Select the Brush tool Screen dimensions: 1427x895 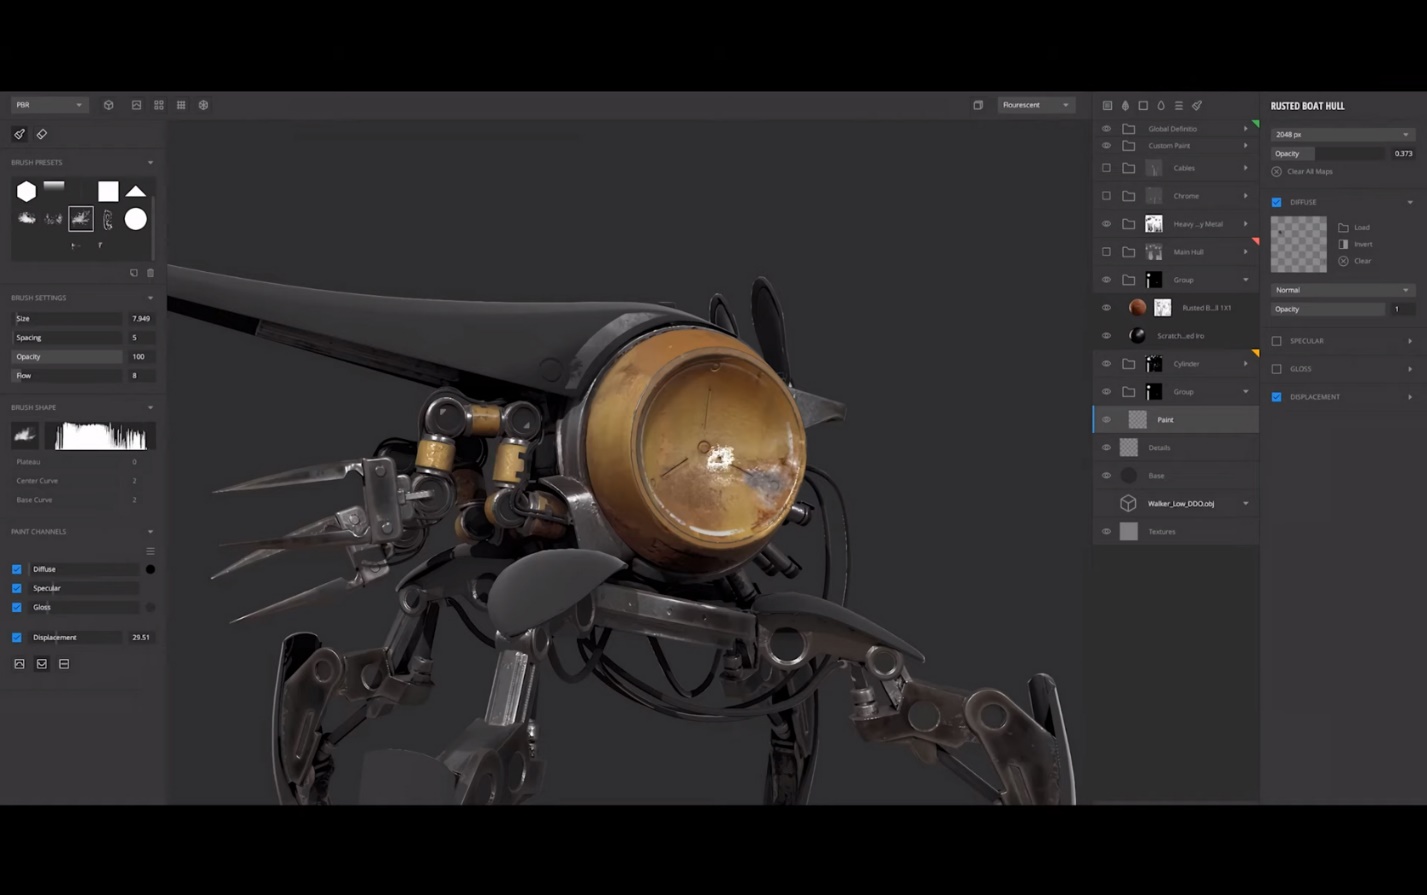(x=18, y=133)
